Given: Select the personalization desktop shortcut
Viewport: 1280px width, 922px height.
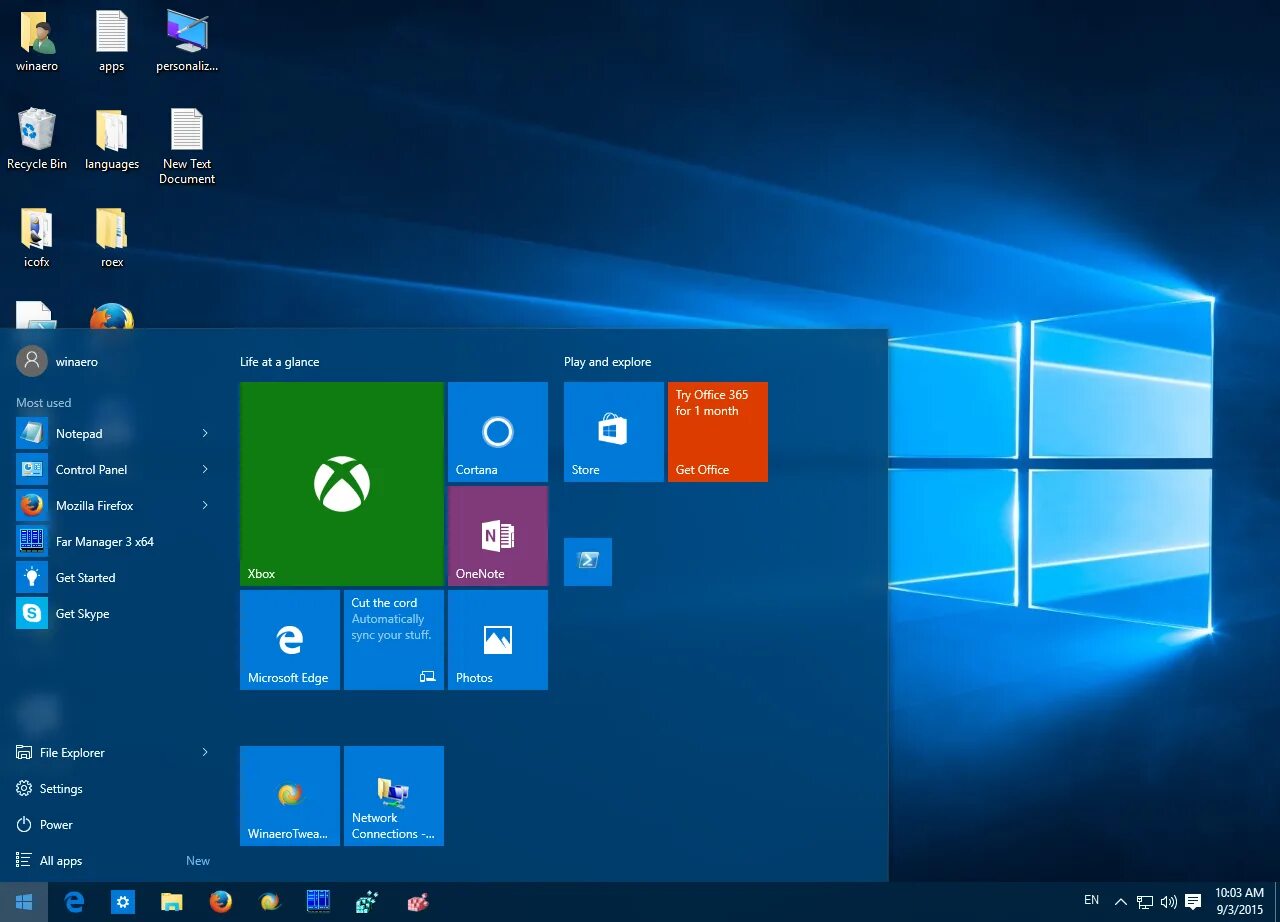Looking at the screenshot, I should pyautogui.click(x=187, y=42).
